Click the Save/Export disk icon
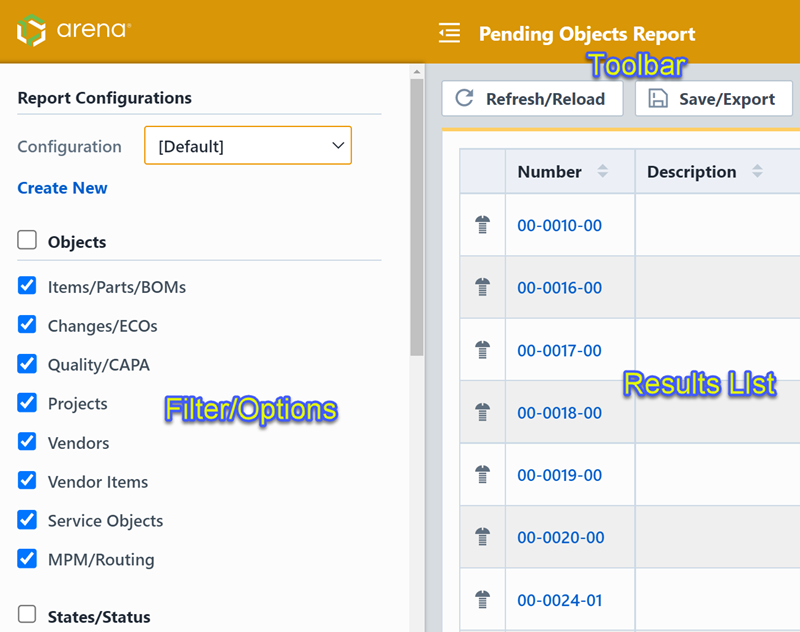This screenshot has height=632, width=800. (x=655, y=98)
